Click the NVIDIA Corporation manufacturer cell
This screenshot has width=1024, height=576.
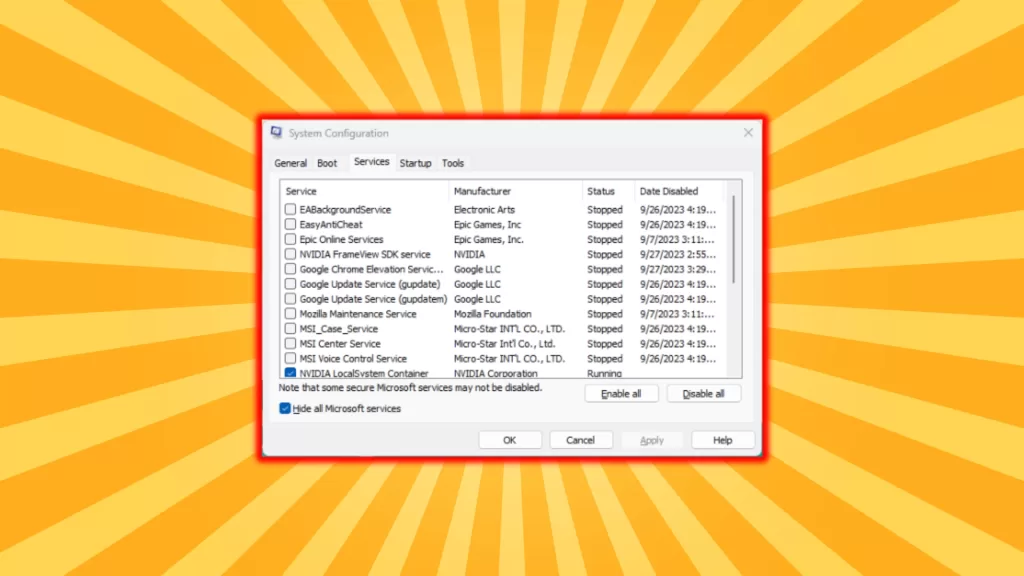click(x=496, y=374)
